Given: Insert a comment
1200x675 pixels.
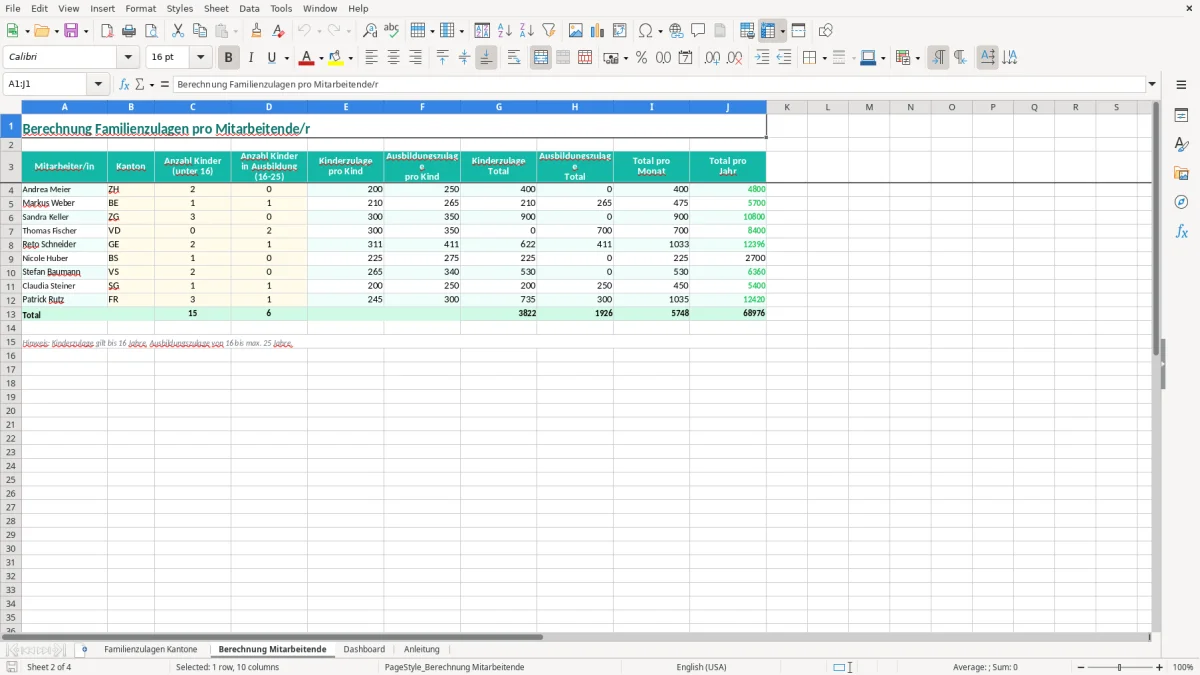Looking at the screenshot, I should click(x=698, y=31).
